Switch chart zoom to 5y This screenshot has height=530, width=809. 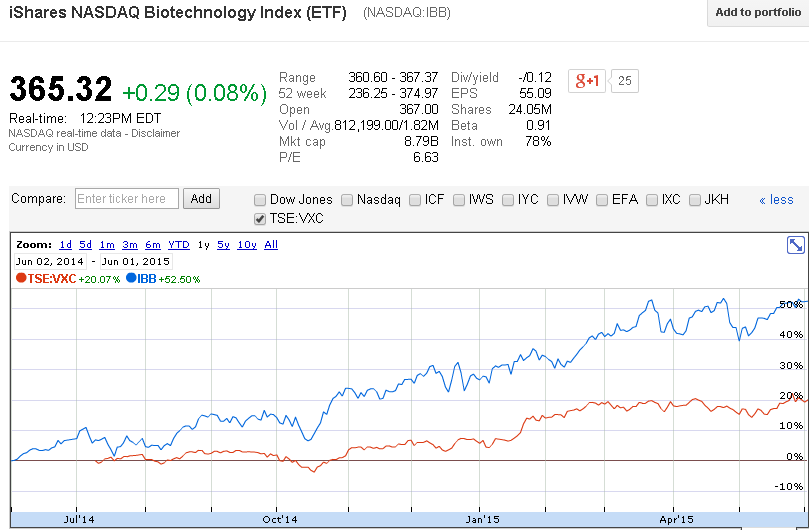pos(223,245)
